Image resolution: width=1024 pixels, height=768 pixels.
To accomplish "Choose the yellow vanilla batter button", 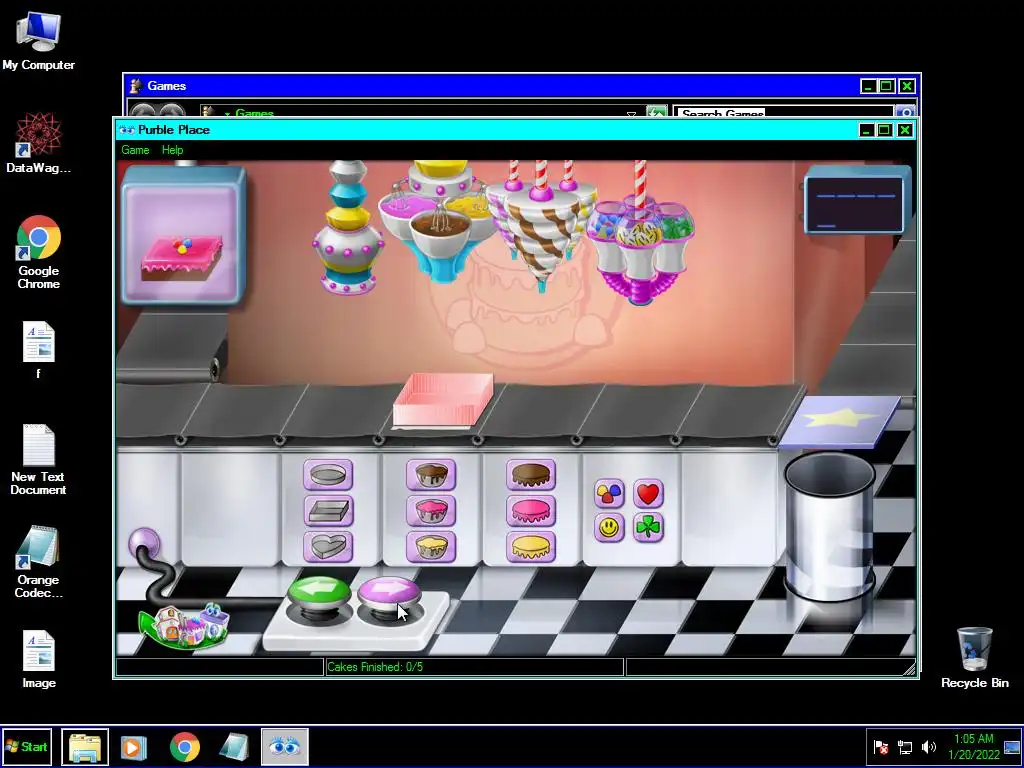I will pos(431,547).
